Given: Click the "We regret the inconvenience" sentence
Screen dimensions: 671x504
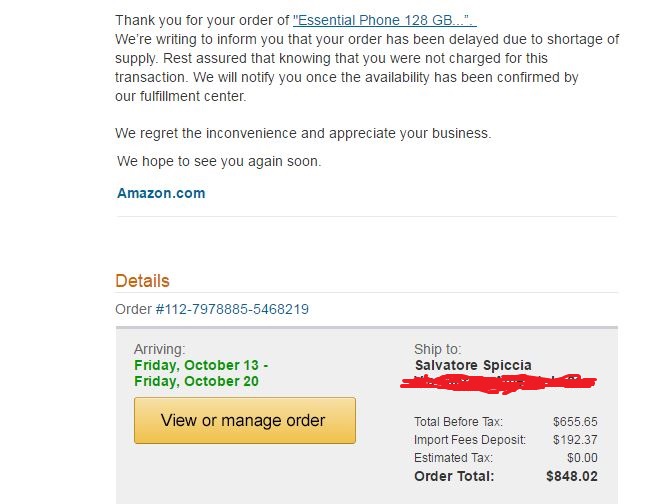Looking at the screenshot, I should click(303, 133).
